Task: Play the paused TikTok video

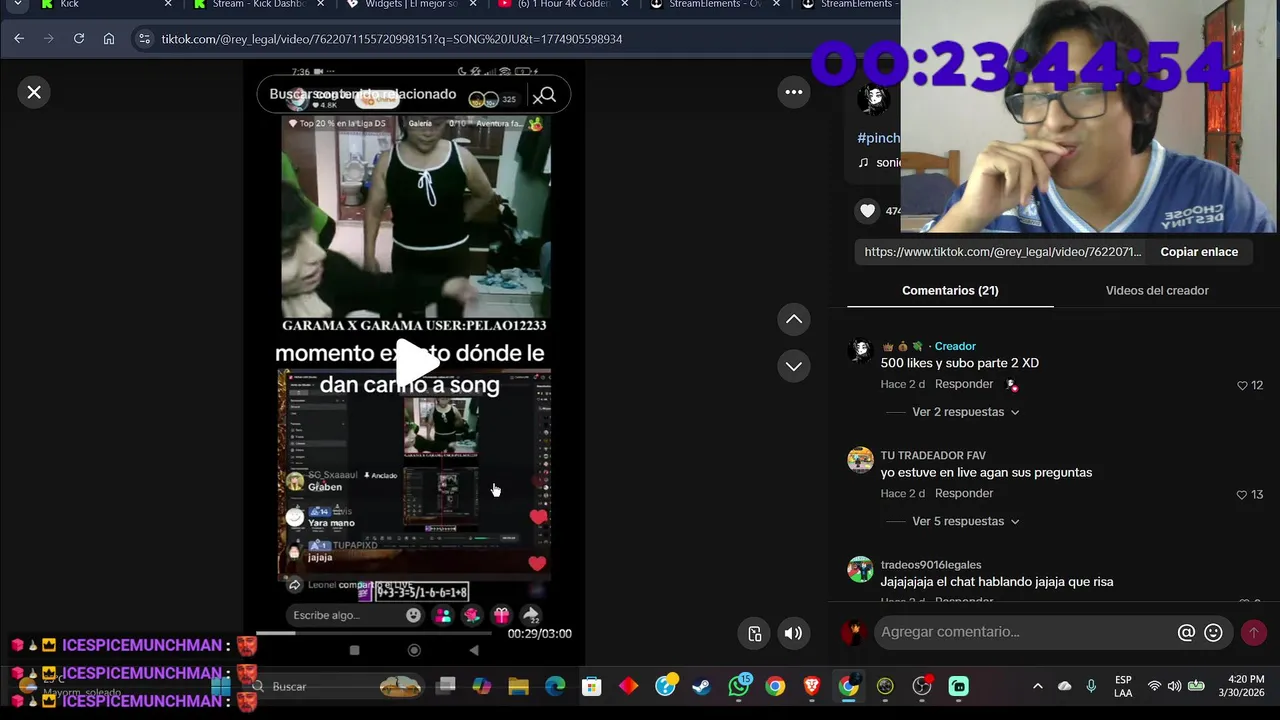Action: pos(415,361)
